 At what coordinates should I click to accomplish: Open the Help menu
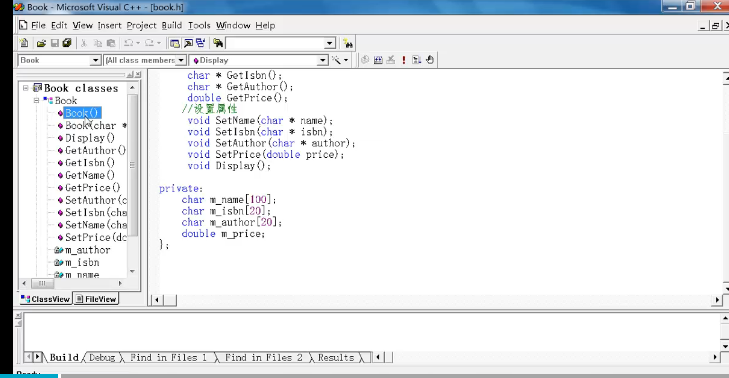265,25
